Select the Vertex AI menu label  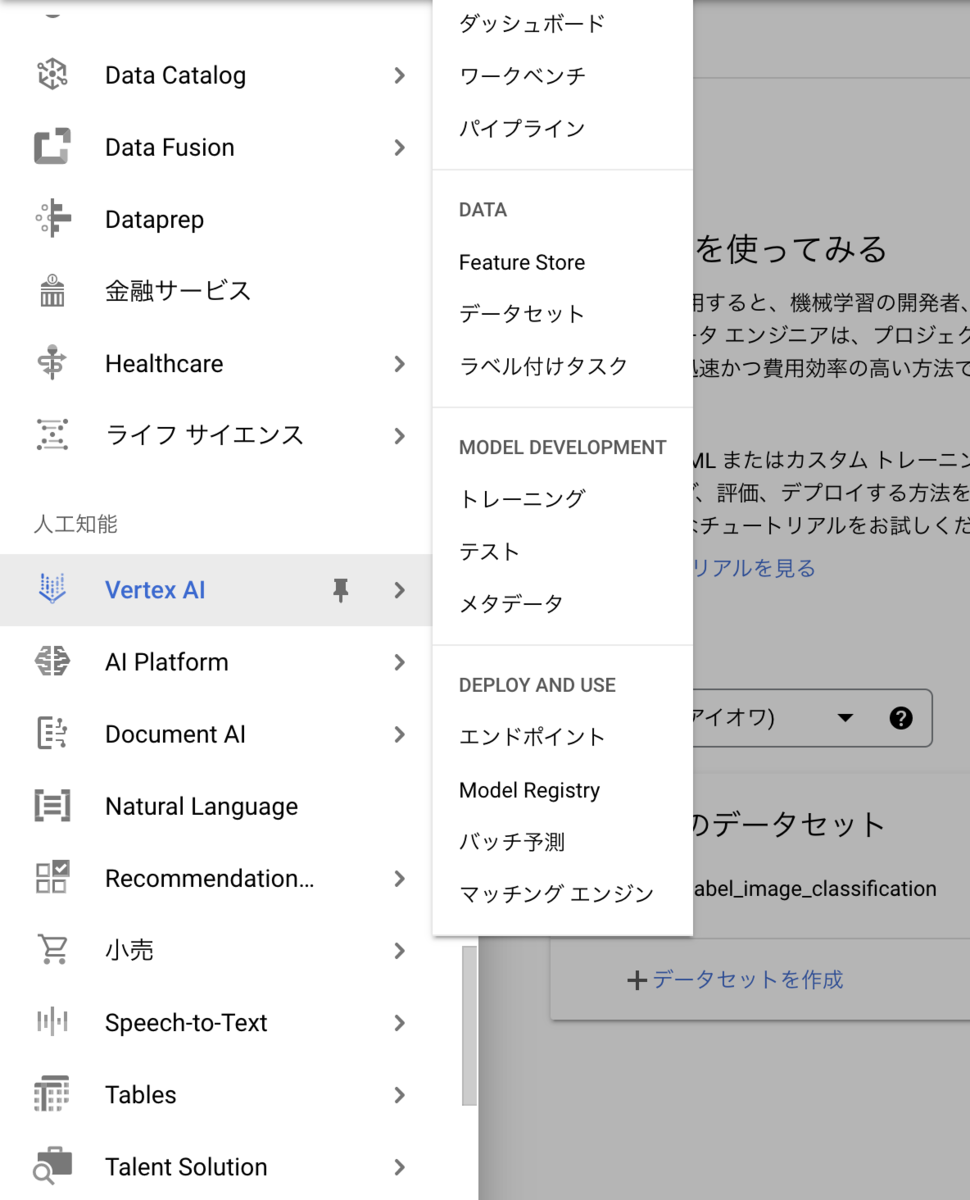click(155, 590)
